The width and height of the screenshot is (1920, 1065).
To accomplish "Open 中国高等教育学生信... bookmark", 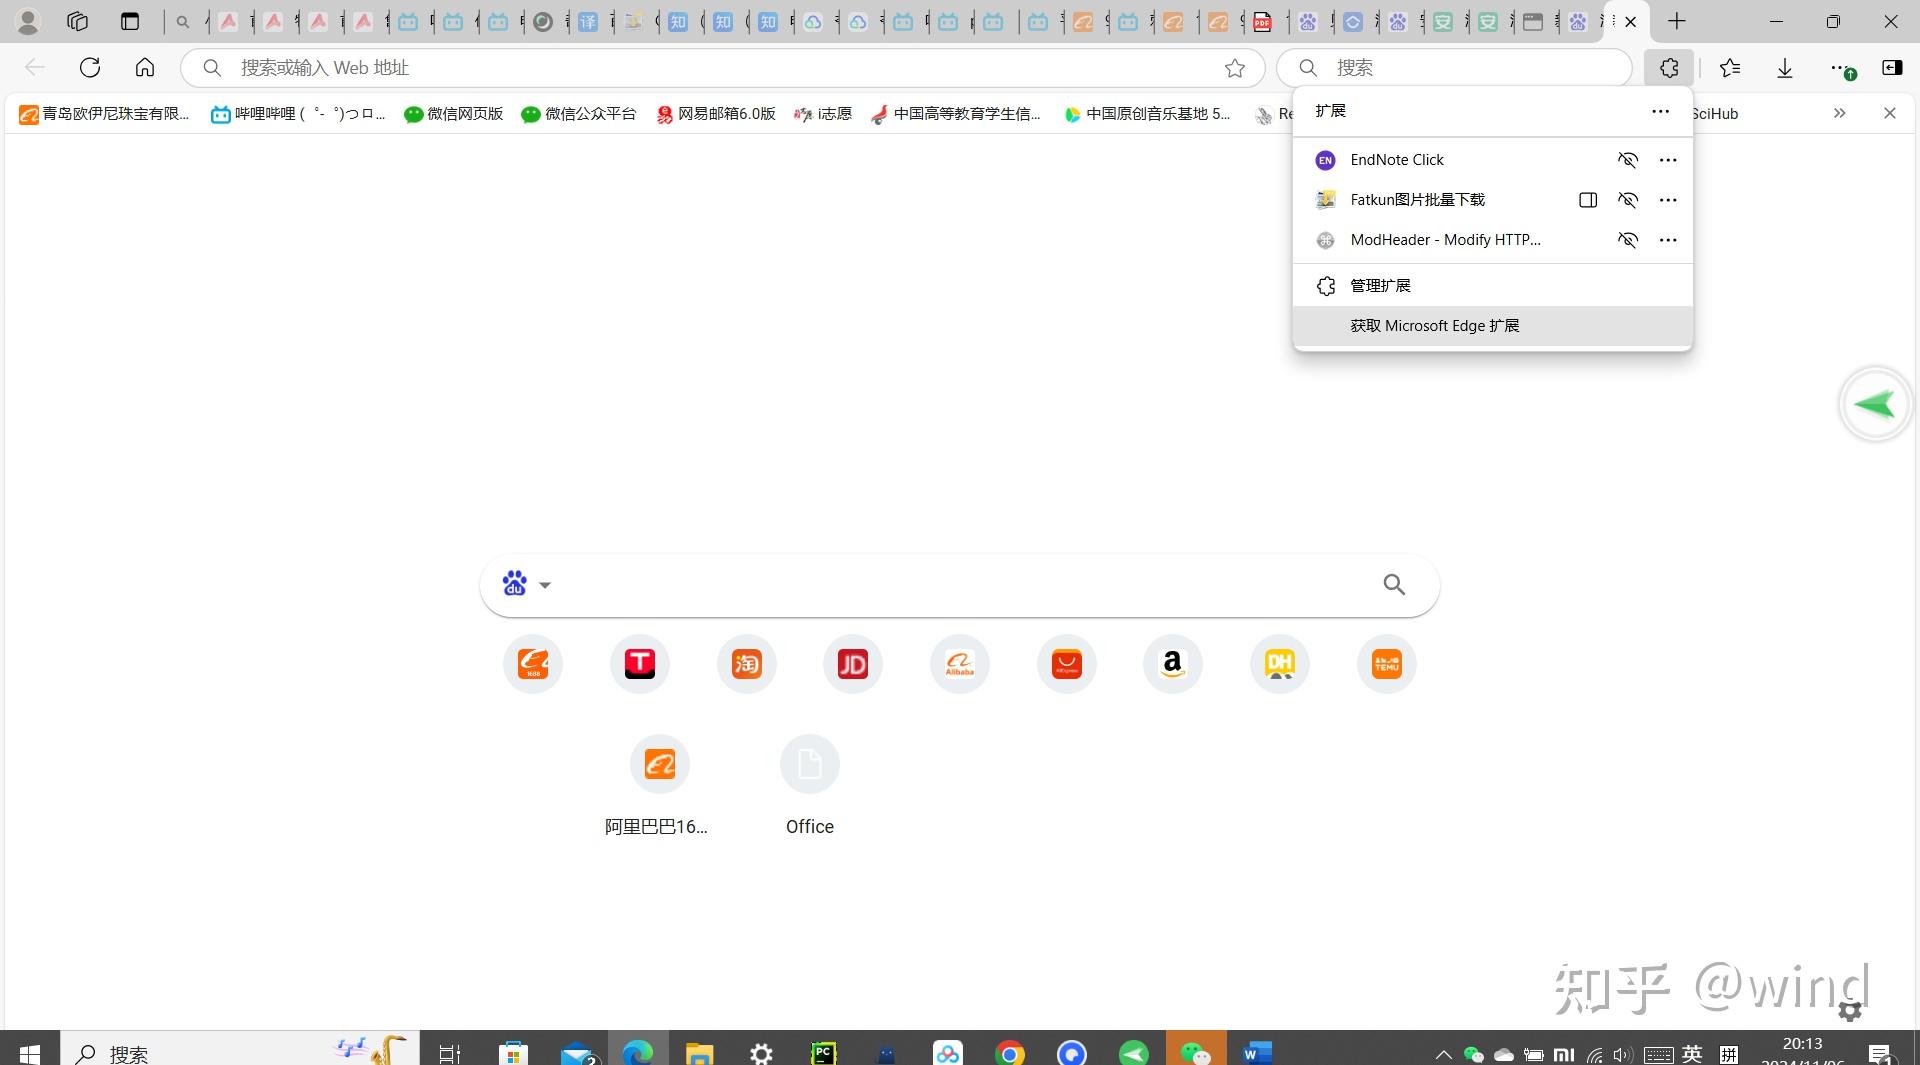I will 956,114.
